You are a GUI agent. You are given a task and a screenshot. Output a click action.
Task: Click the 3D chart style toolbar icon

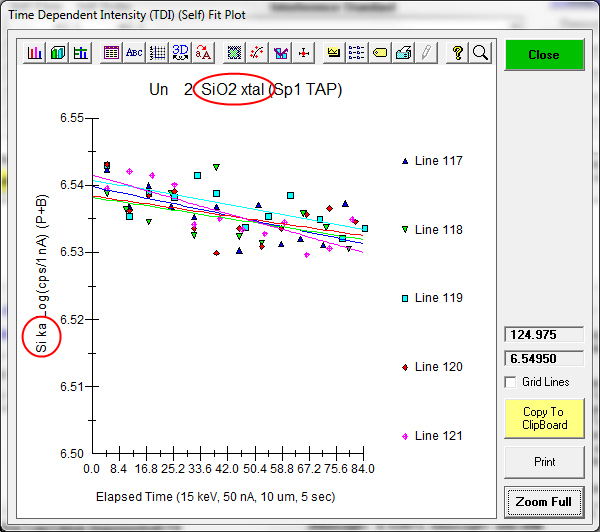pos(58,53)
